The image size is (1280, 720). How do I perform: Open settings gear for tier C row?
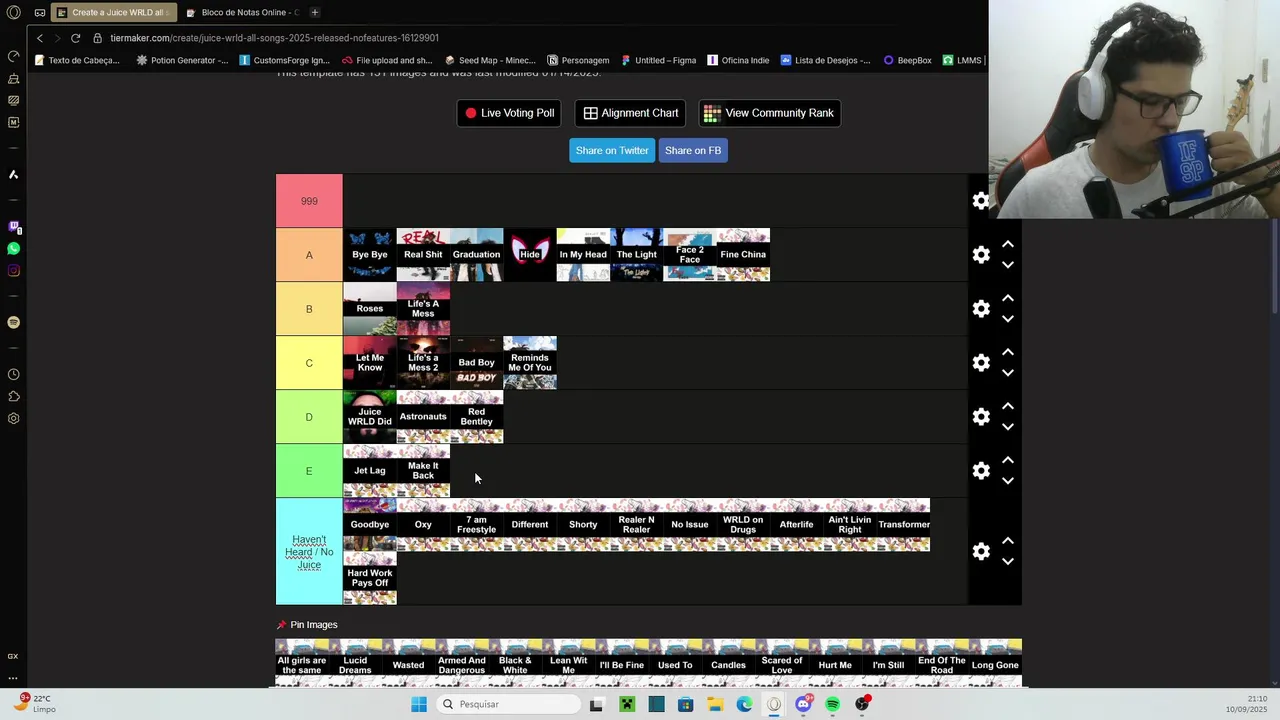(x=981, y=363)
